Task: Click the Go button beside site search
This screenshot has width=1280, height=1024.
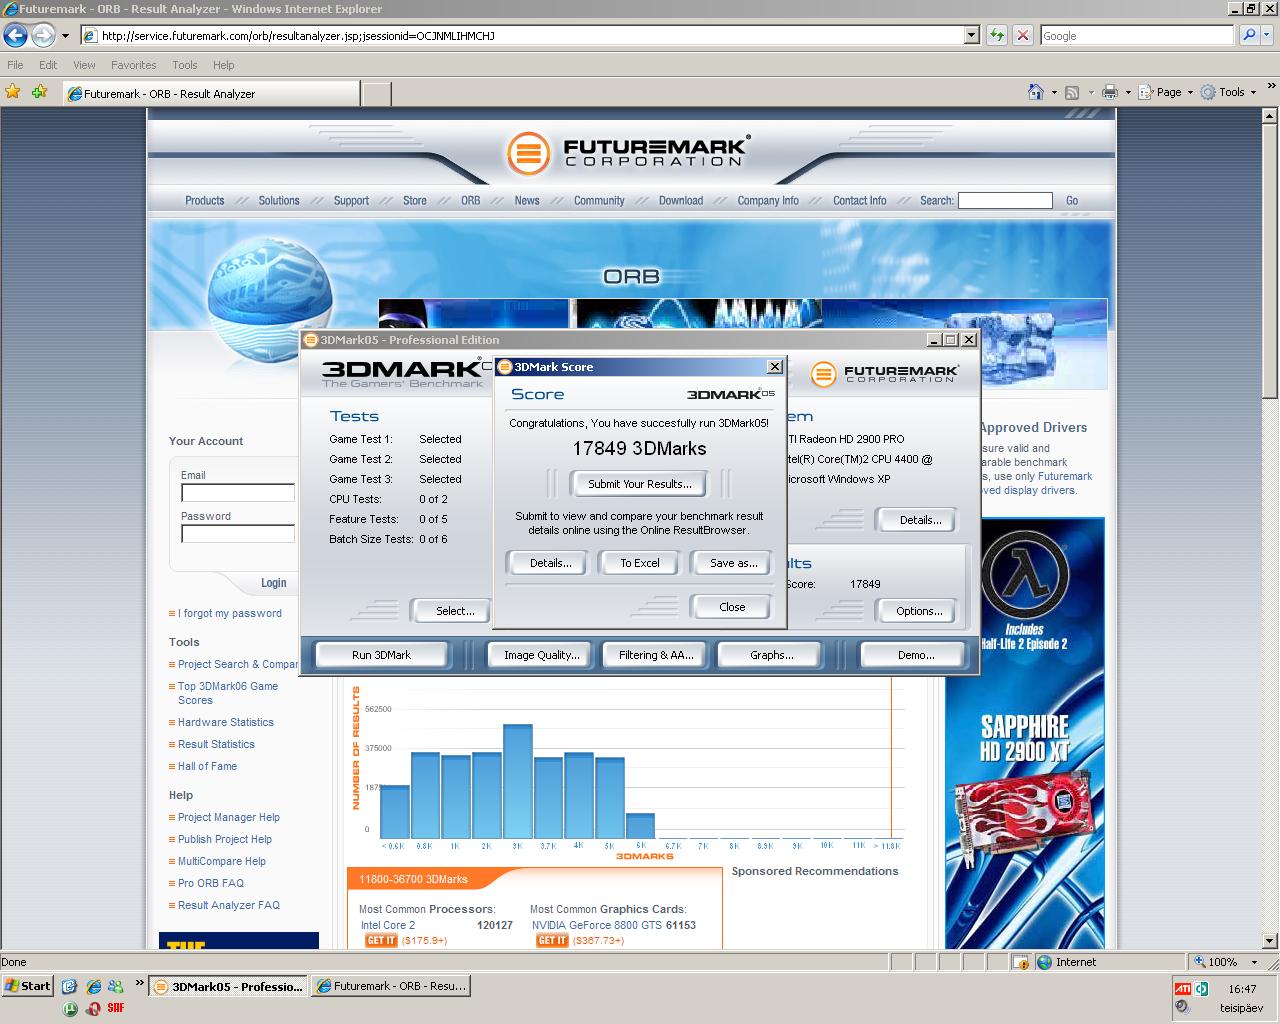Action: pyautogui.click(x=1072, y=200)
